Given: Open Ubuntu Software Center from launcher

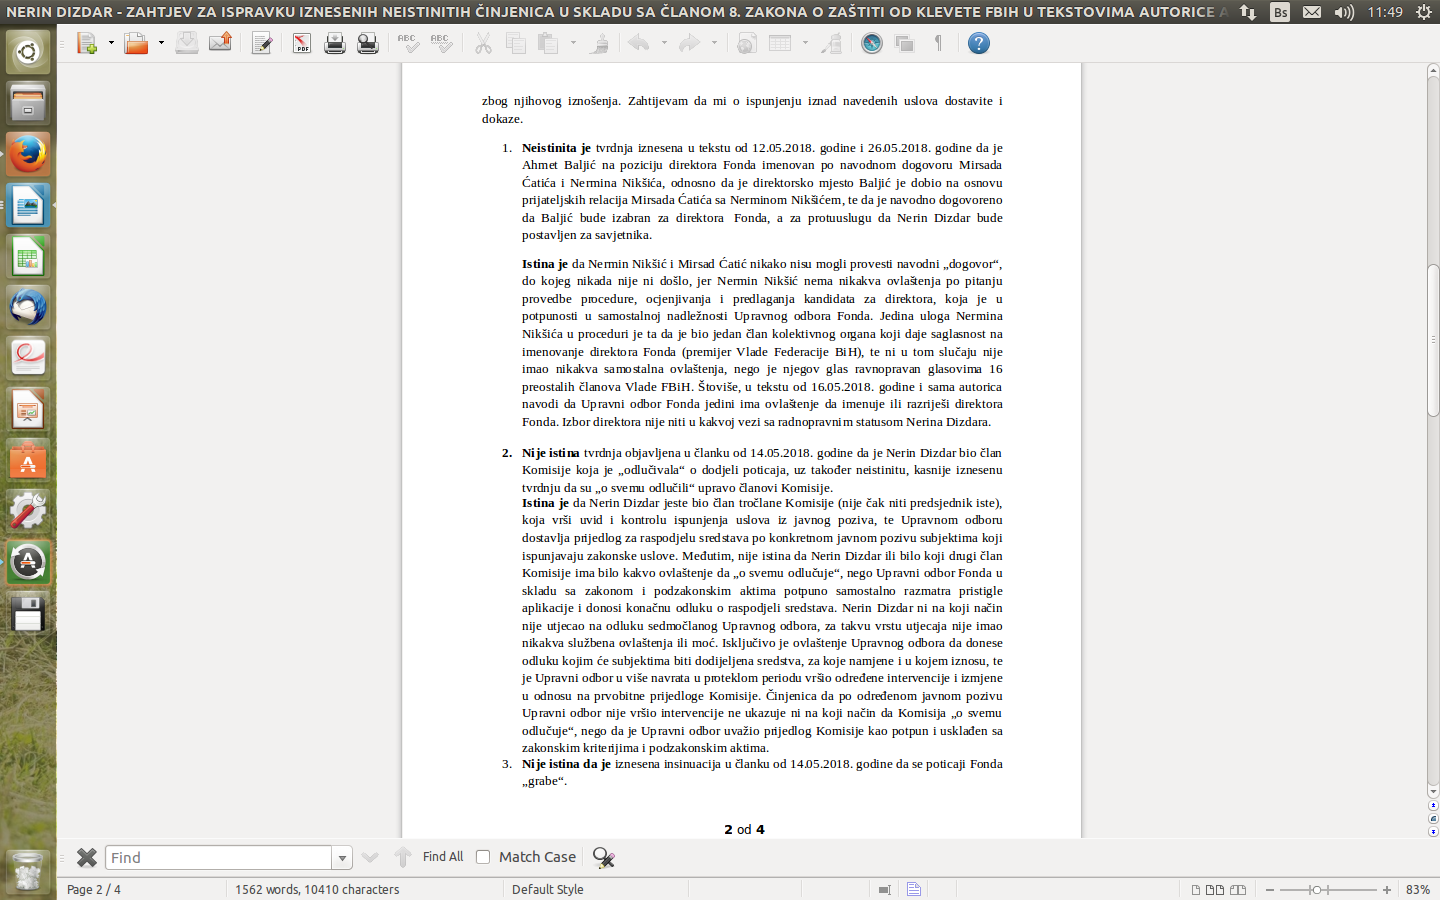Looking at the screenshot, I should [x=28, y=461].
